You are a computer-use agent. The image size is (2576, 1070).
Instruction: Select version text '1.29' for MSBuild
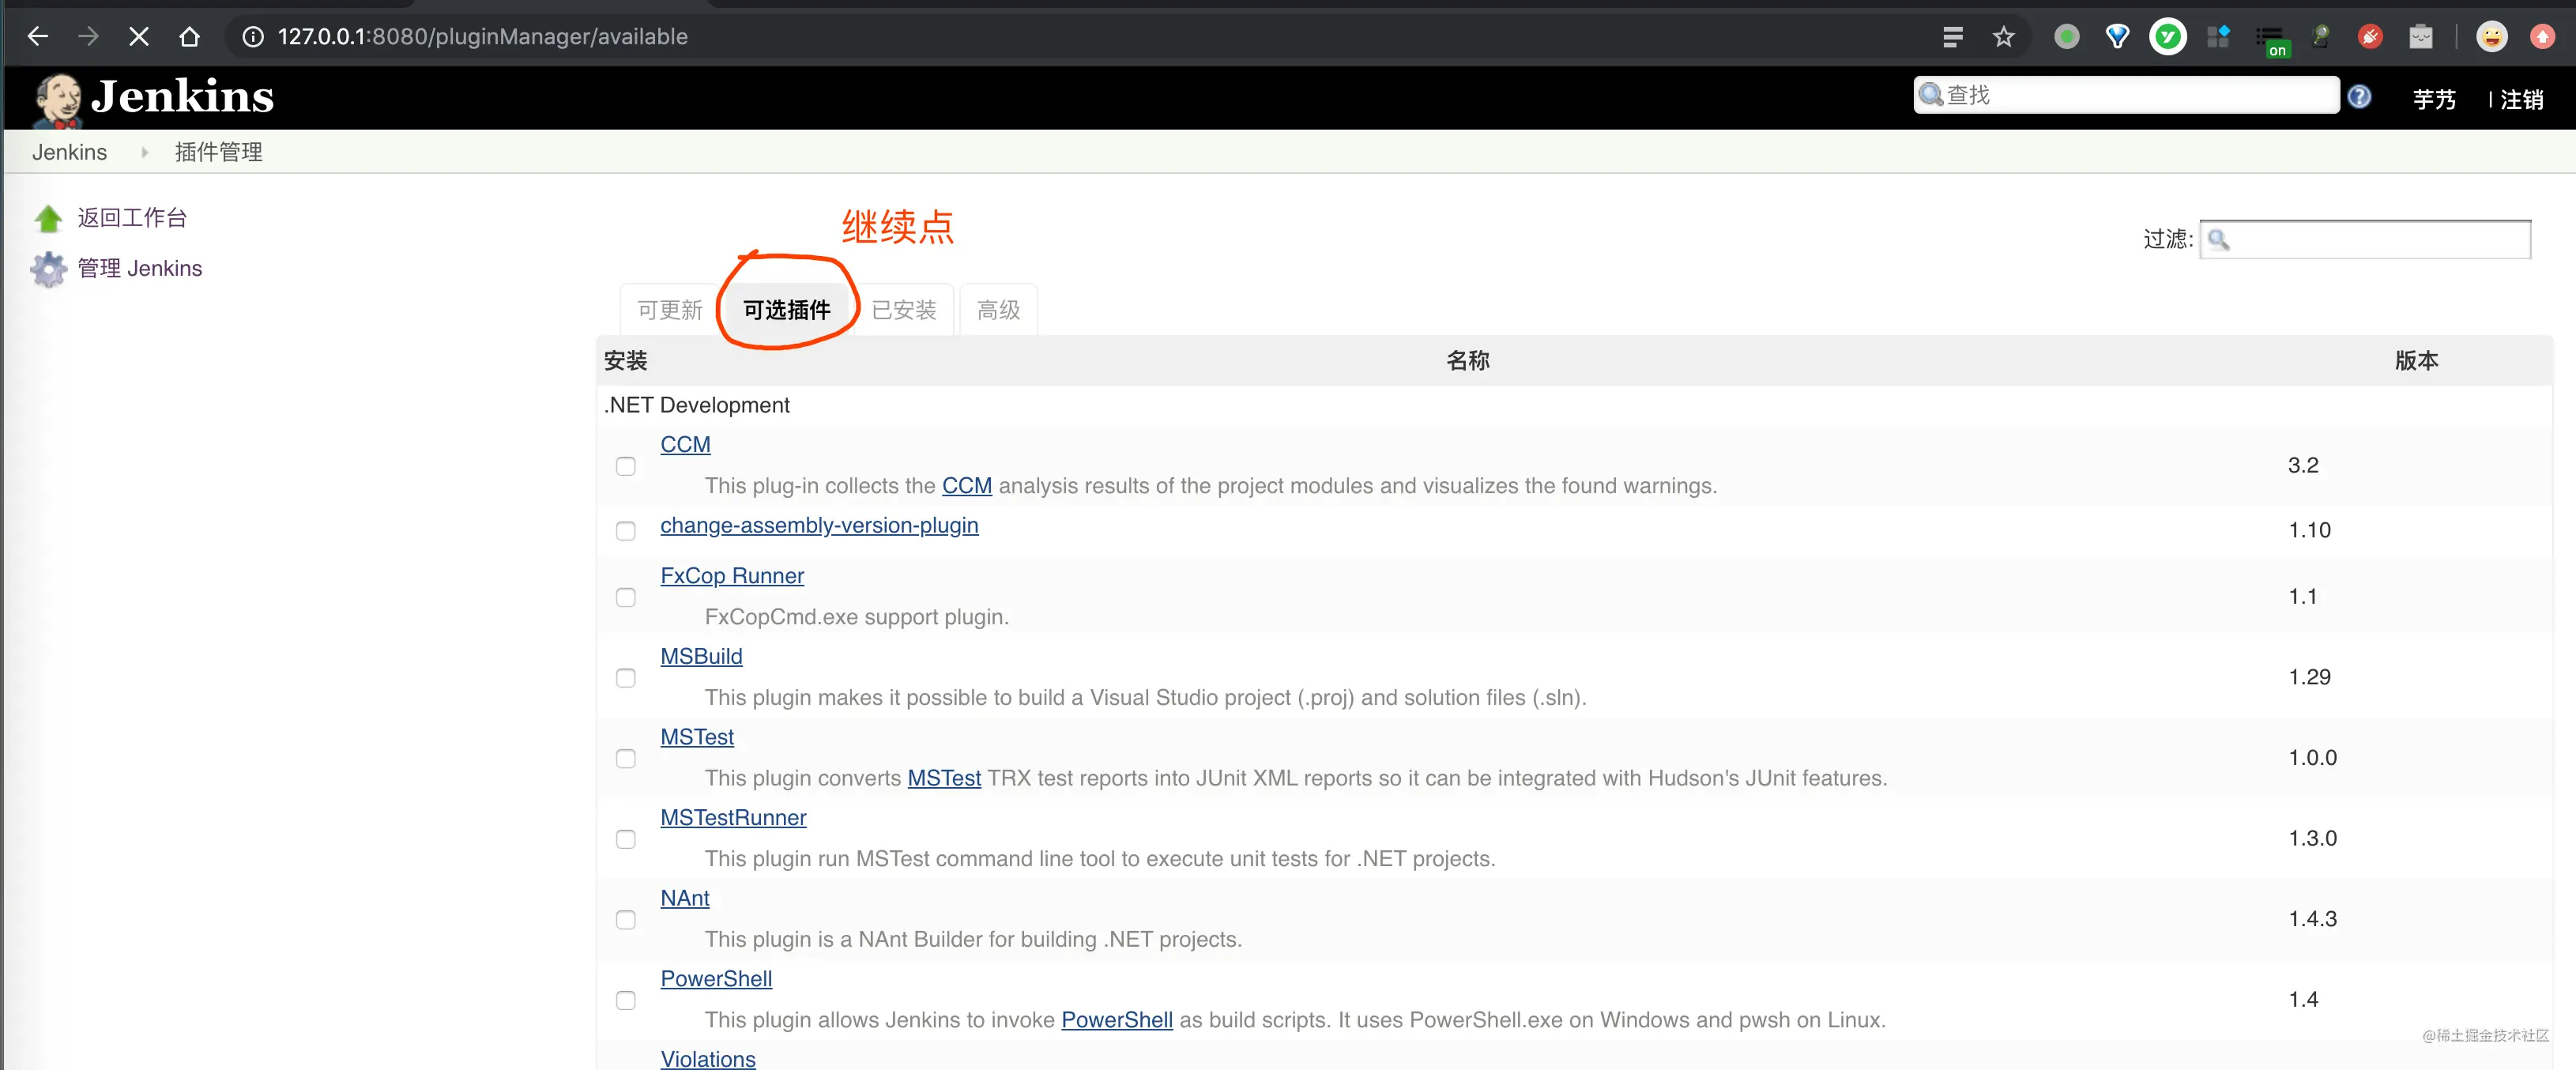tap(2310, 677)
